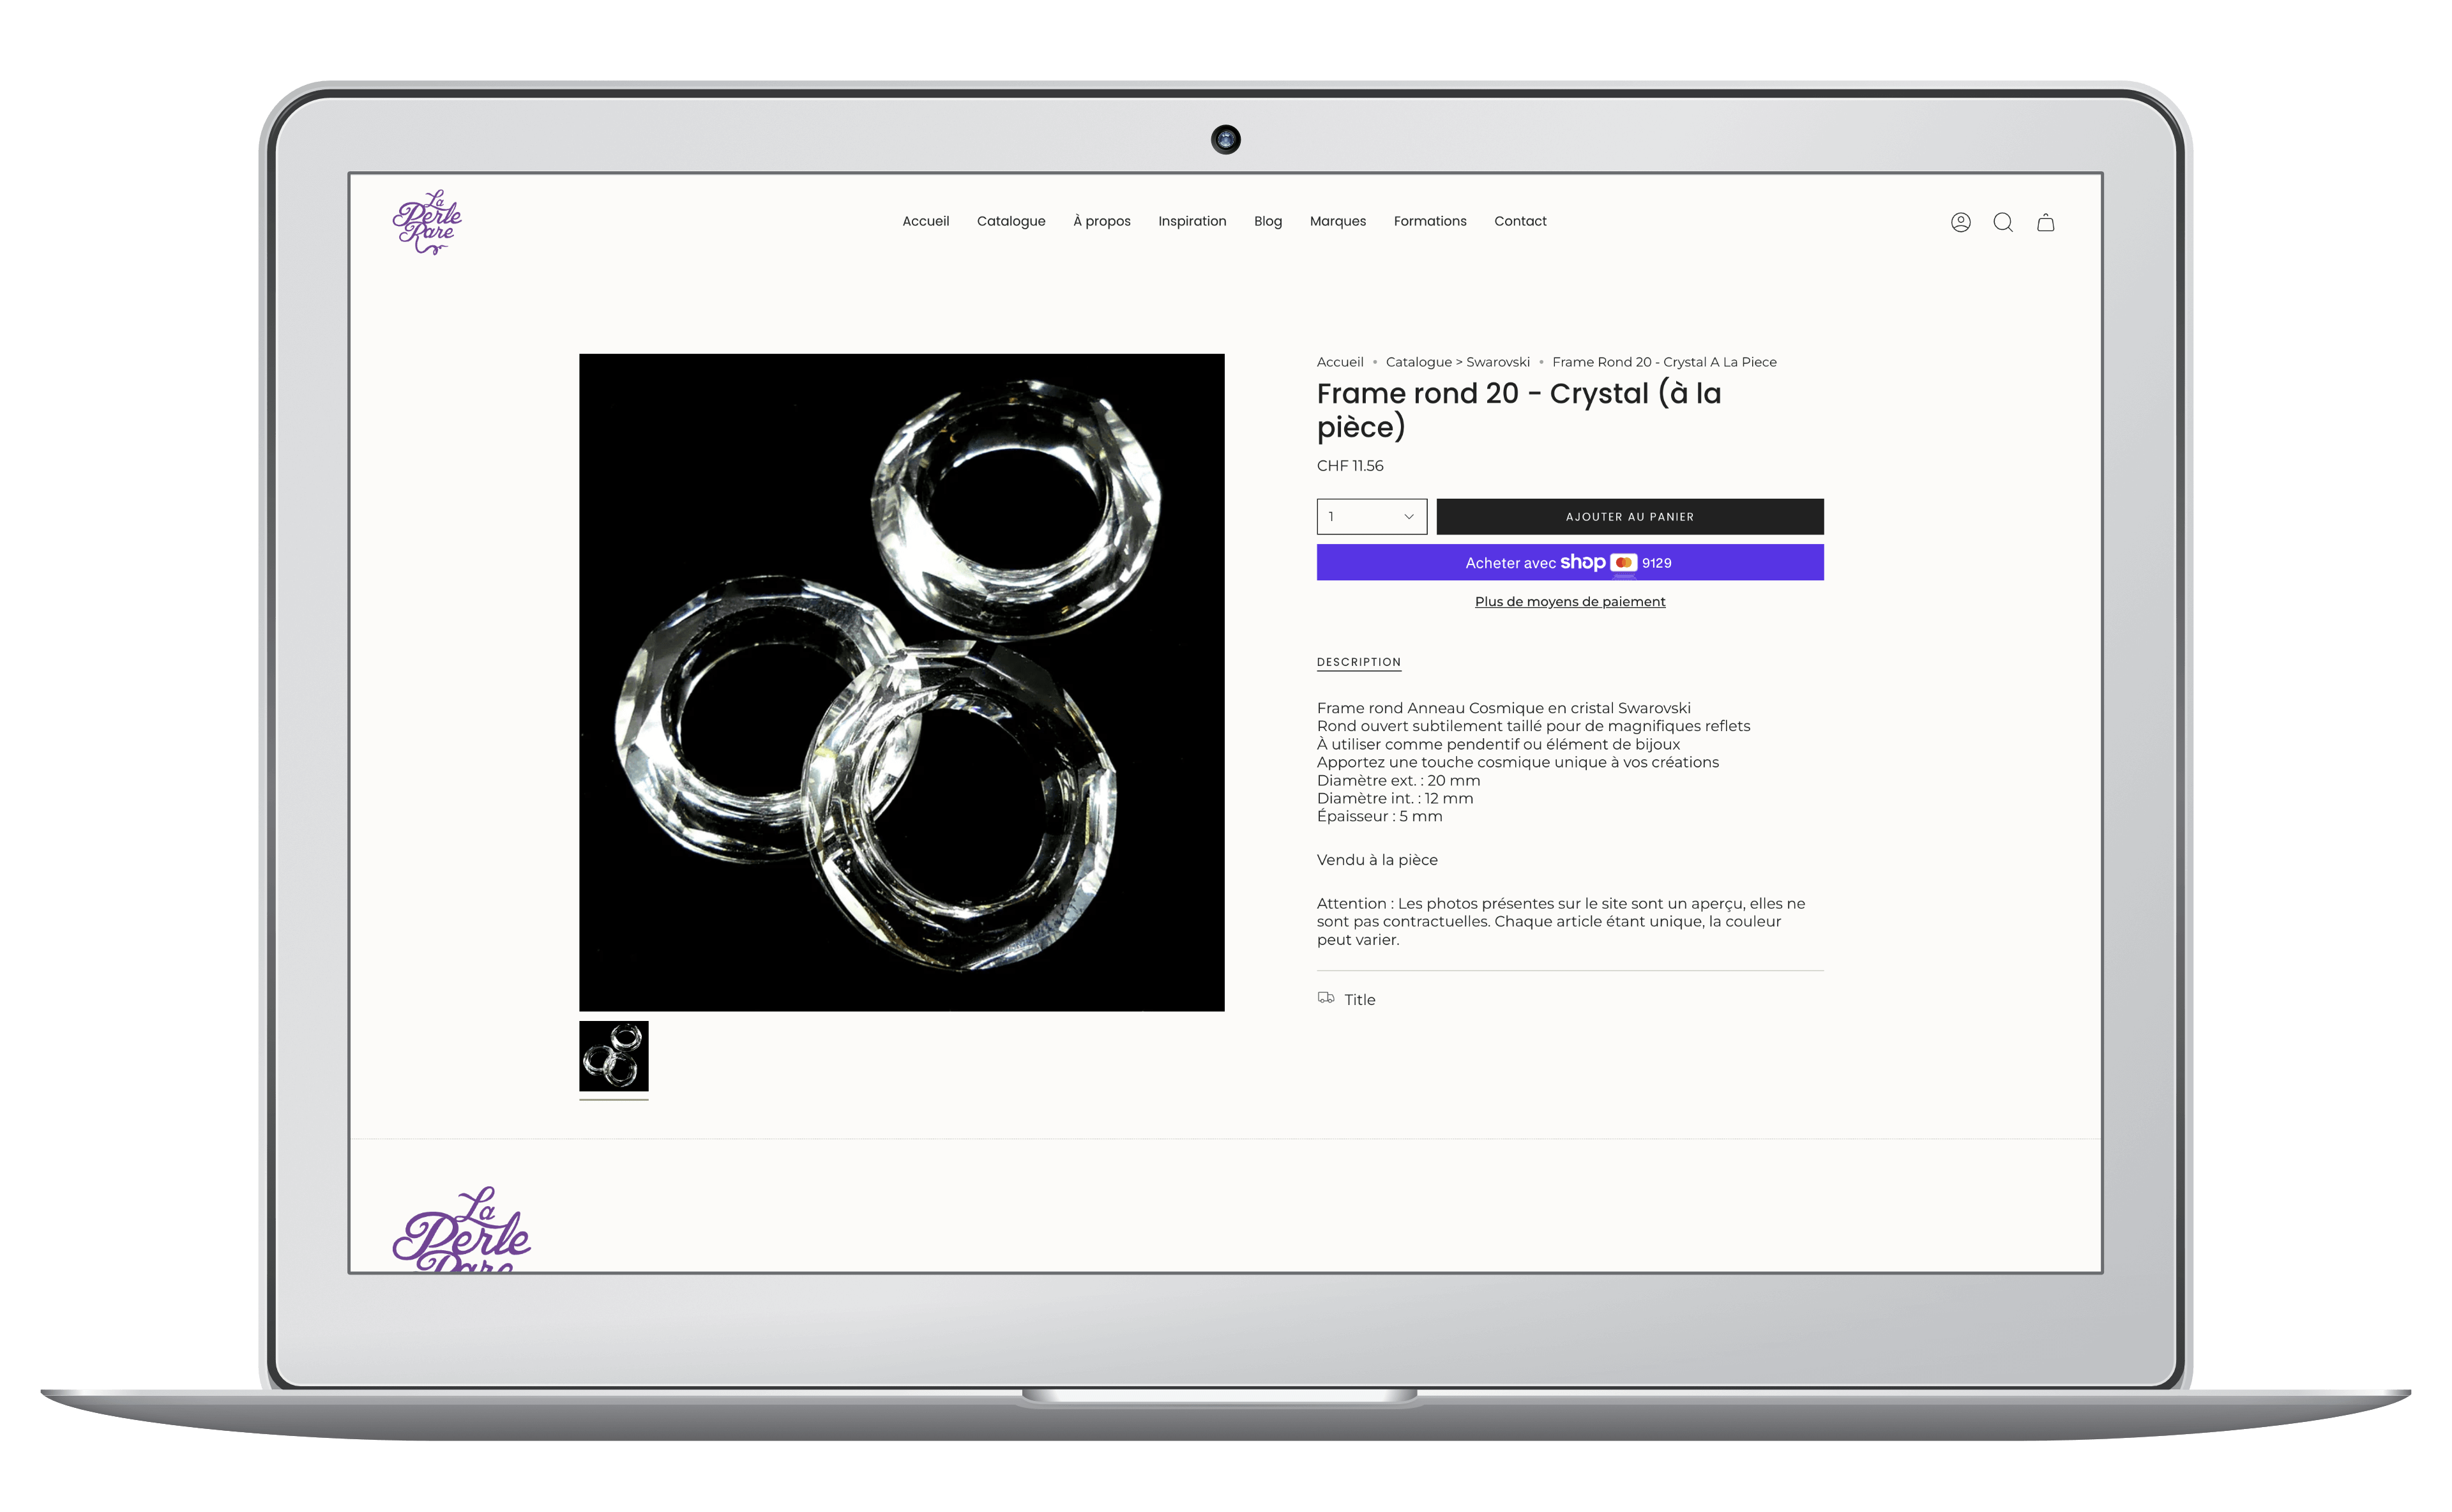This screenshot has height=1512, width=2452.
Task: Select the Description tab
Action: tap(1358, 662)
